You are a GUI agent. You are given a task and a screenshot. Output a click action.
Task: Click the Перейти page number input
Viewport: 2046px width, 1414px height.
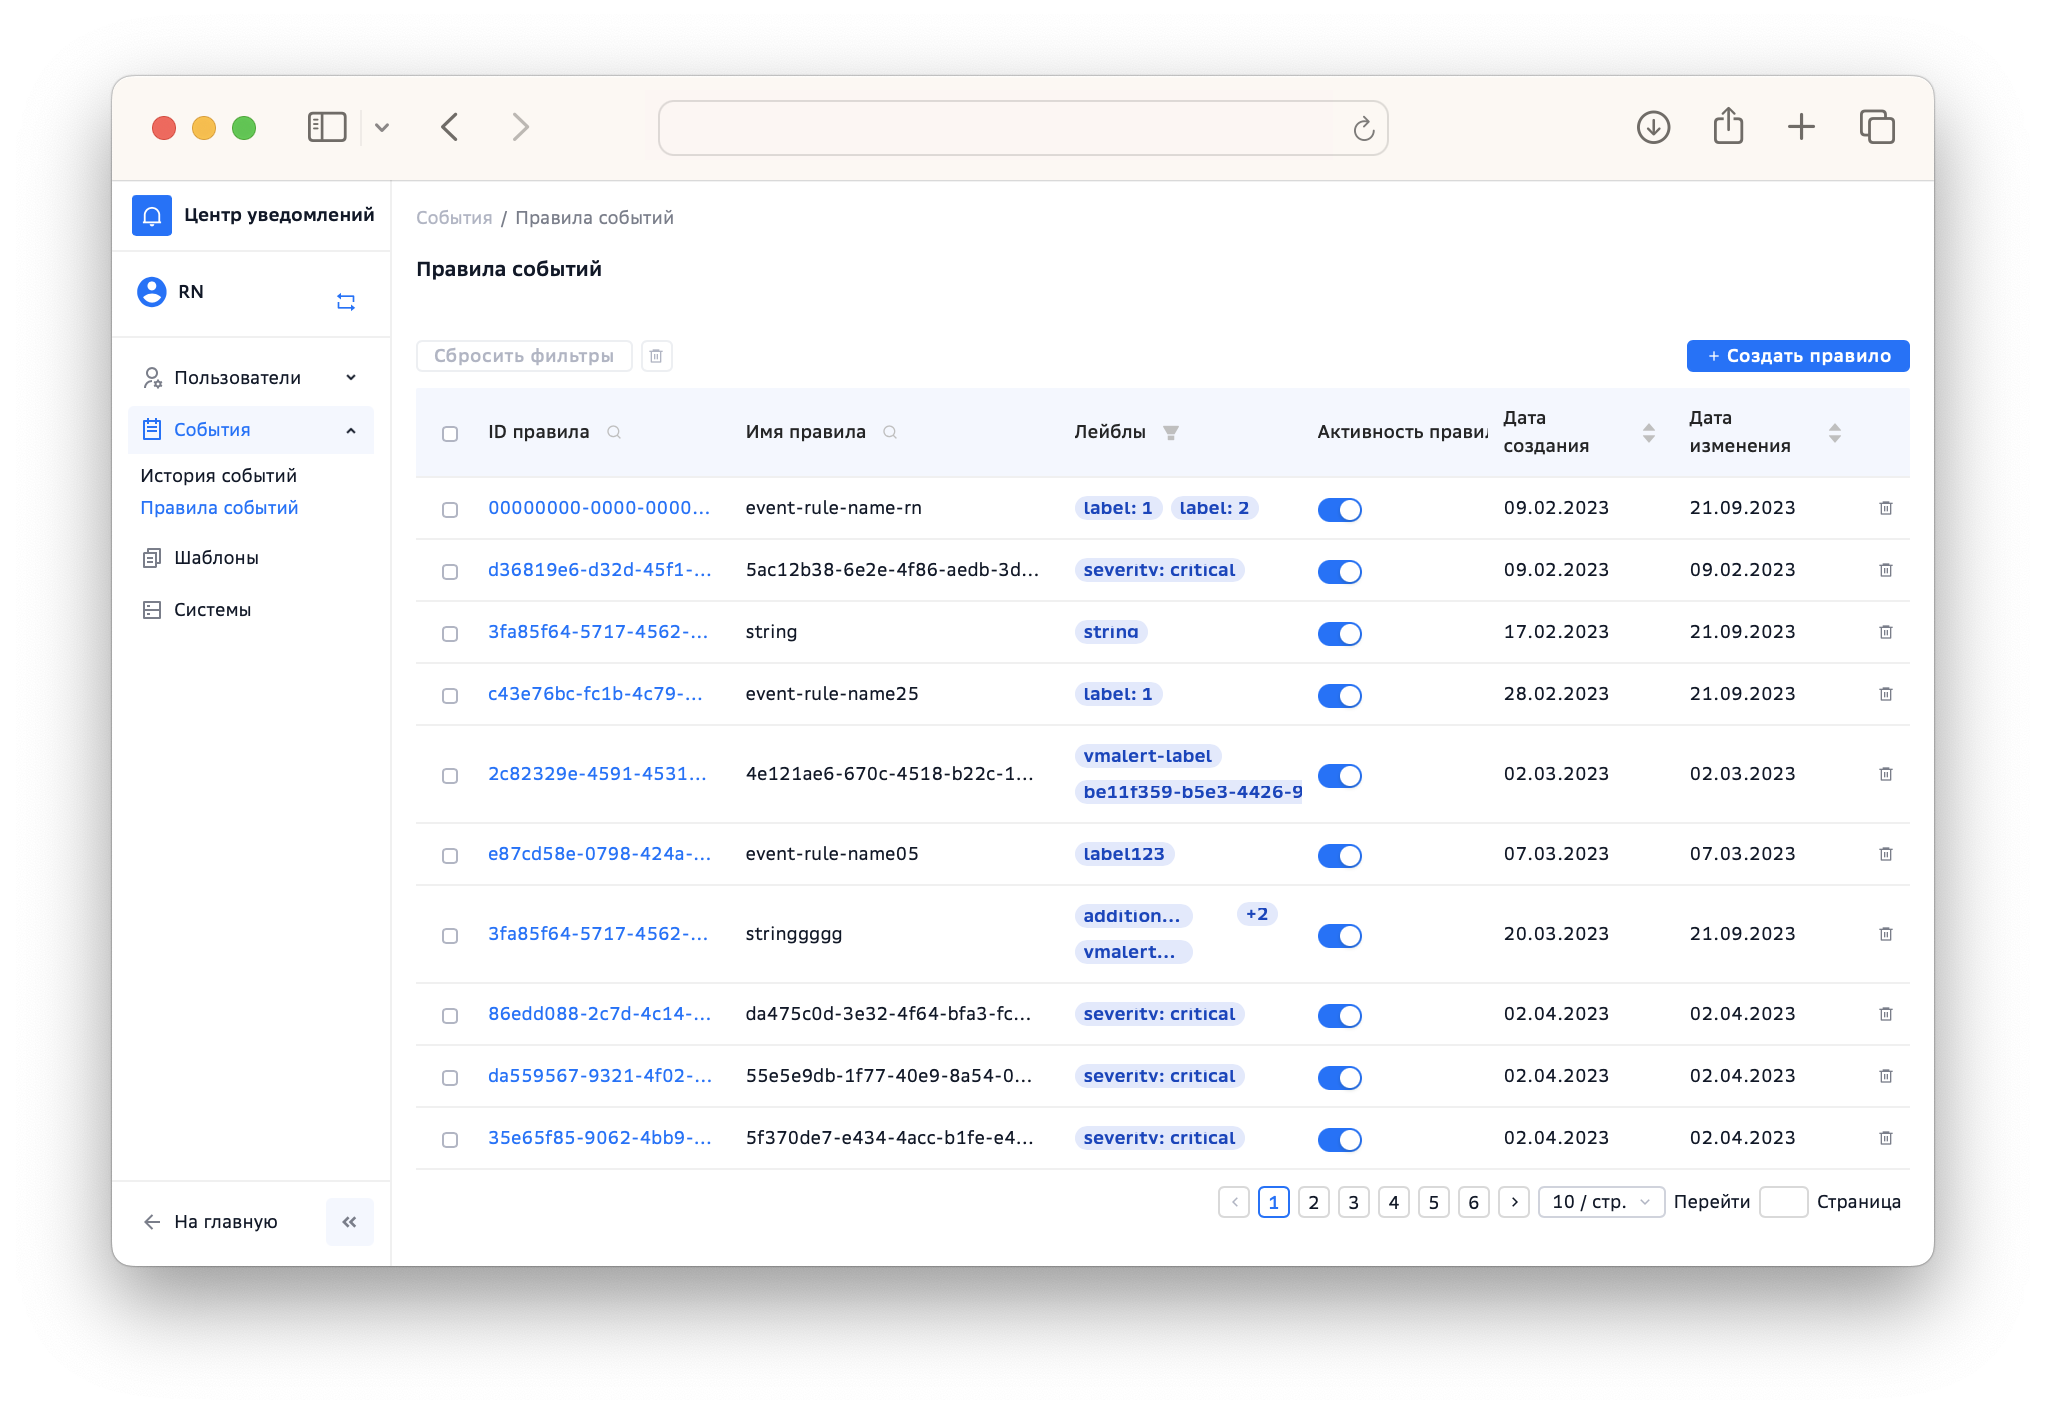tap(1783, 1202)
